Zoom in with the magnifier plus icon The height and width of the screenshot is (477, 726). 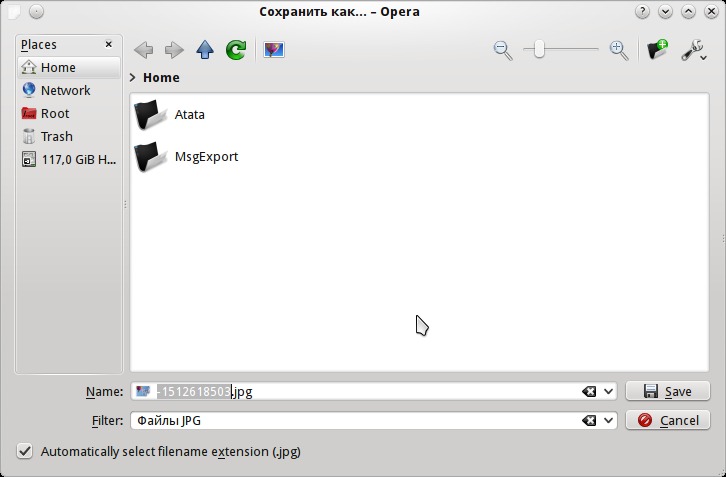click(619, 50)
